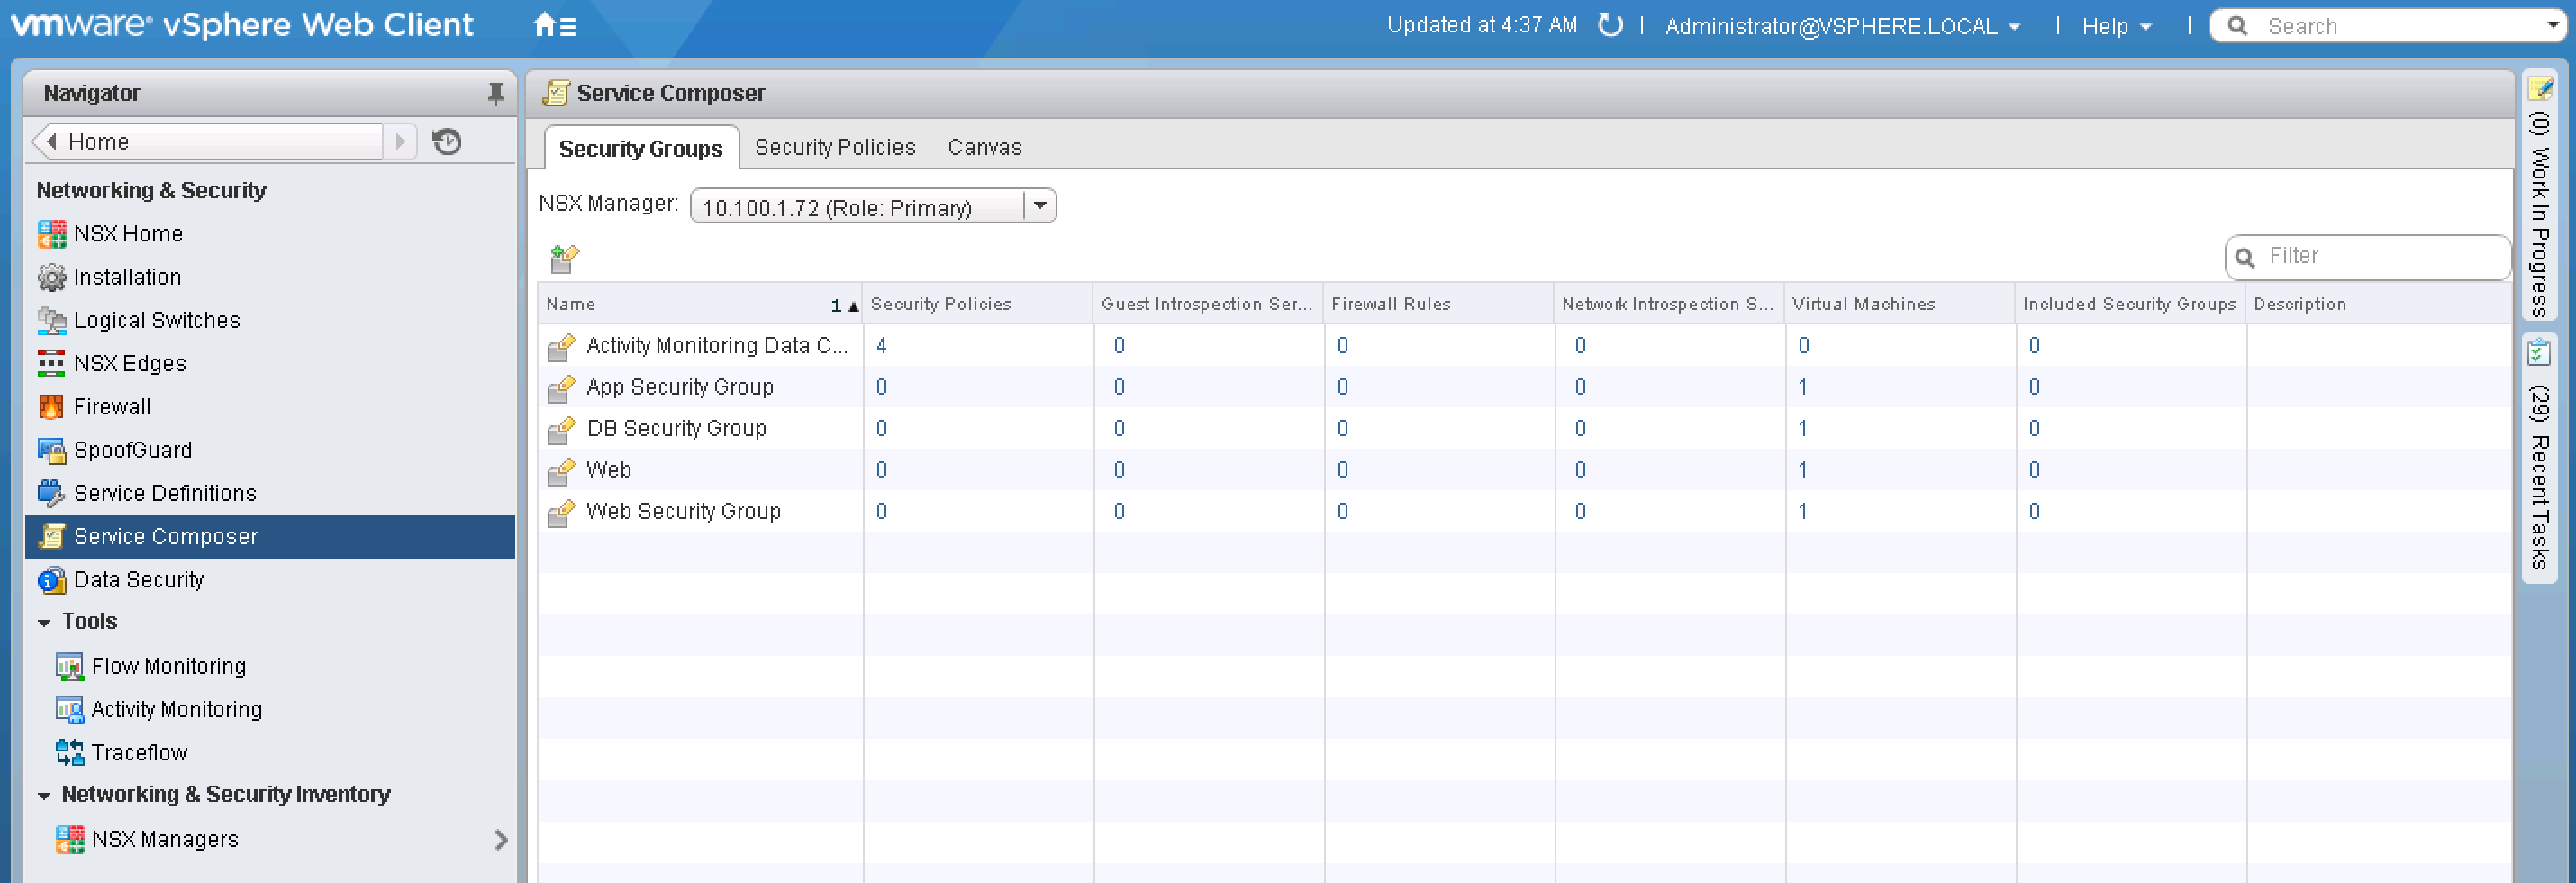Open the NSX Manager dropdown
The width and height of the screenshot is (2576, 883).
tap(1040, 206)
